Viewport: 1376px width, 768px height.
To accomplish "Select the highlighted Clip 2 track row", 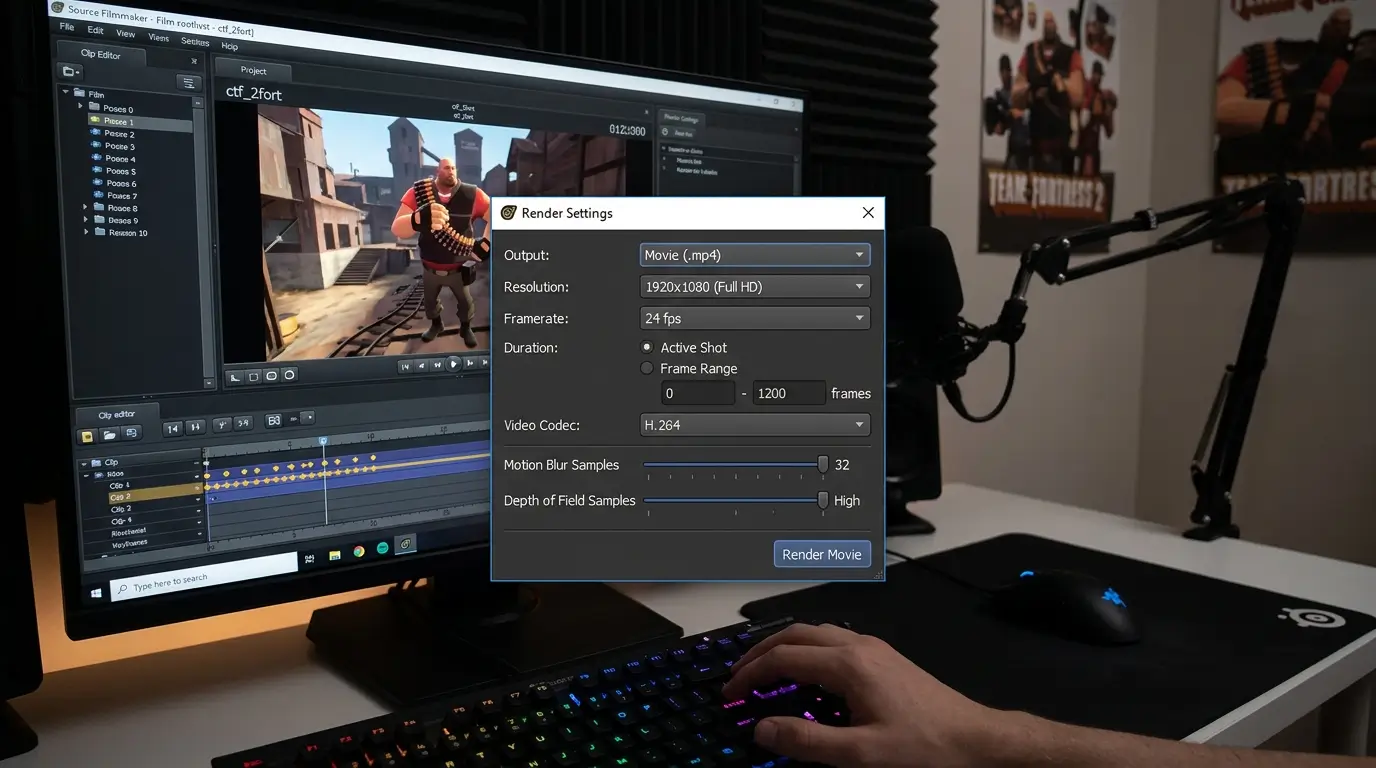I will point(155,495).
